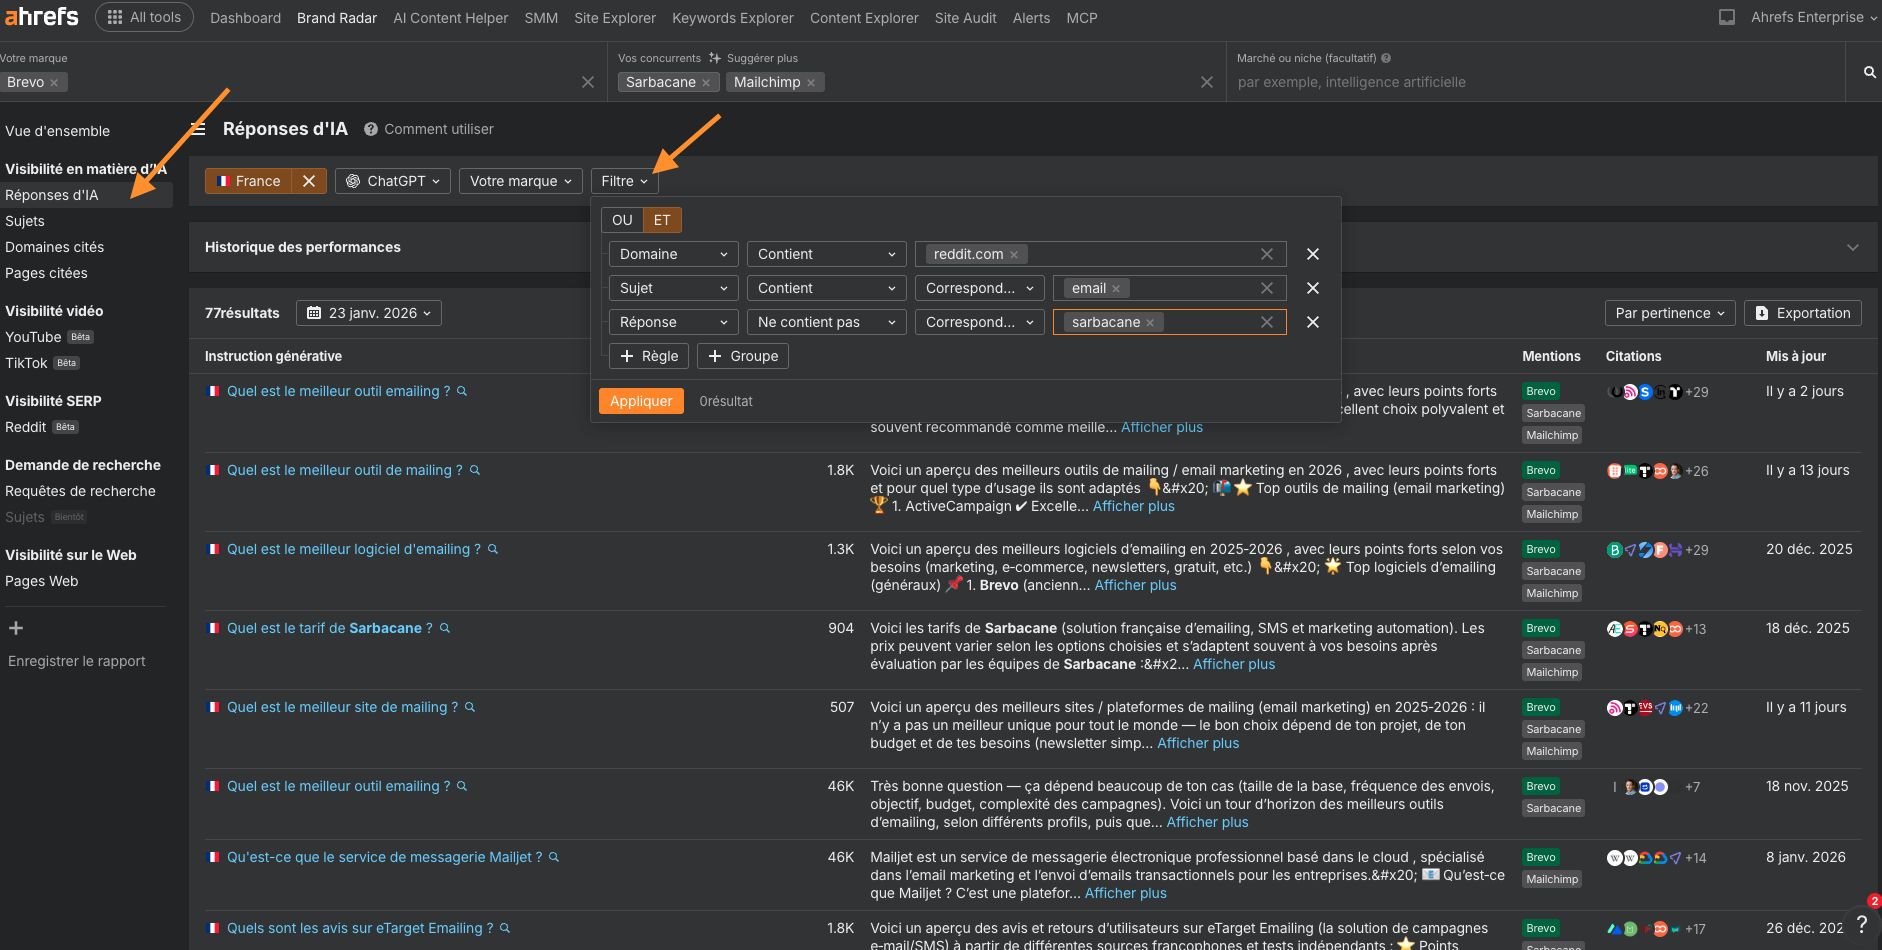Click the Appliquer button

click(641, 401)
